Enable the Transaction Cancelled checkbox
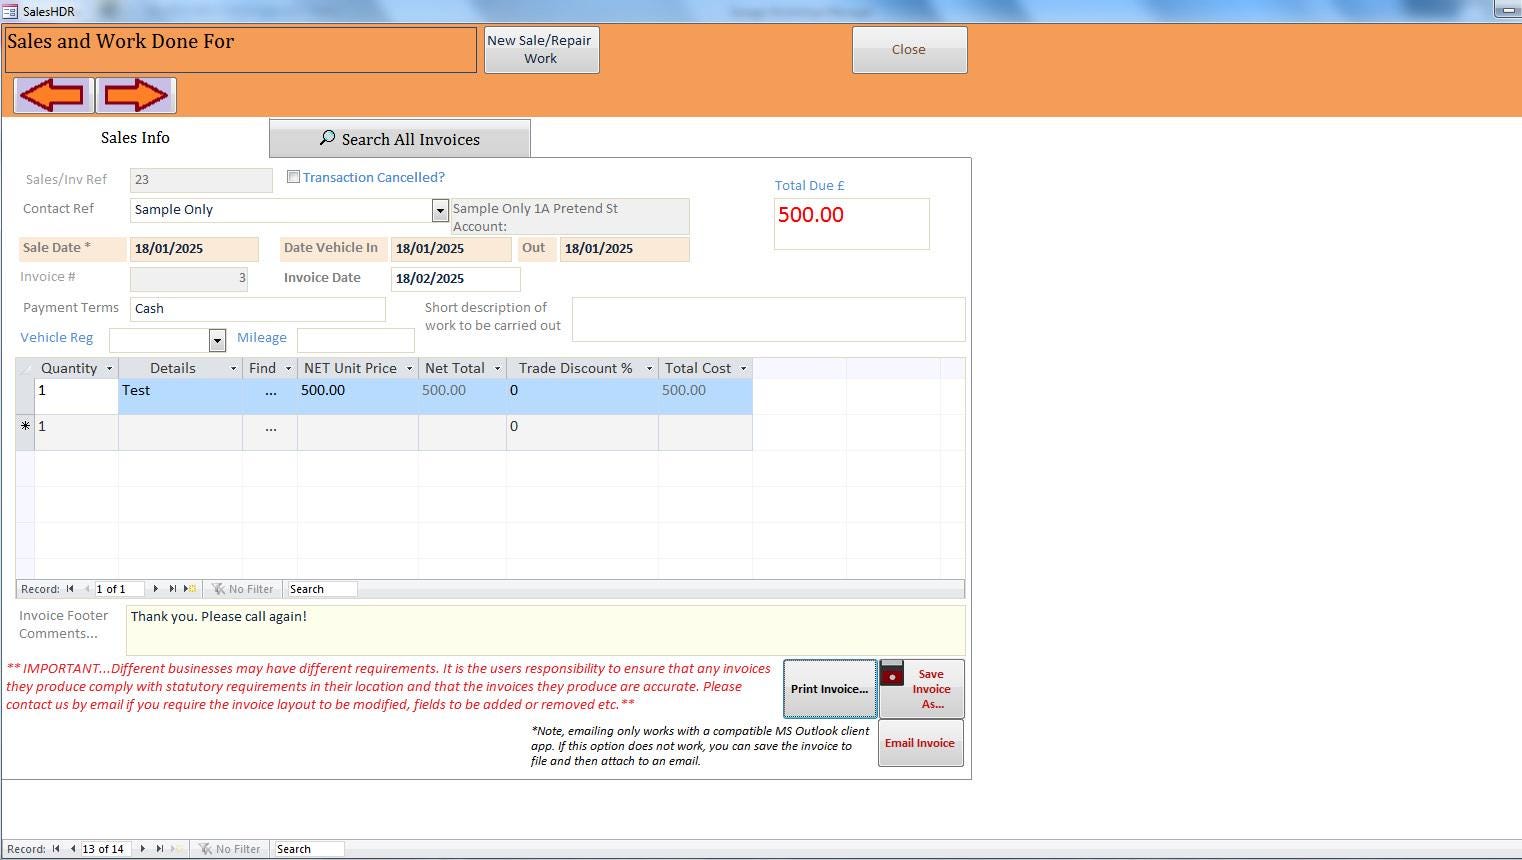Image resolution: width=1522 pixels, height=860 pixels. [x=293, y=176]
